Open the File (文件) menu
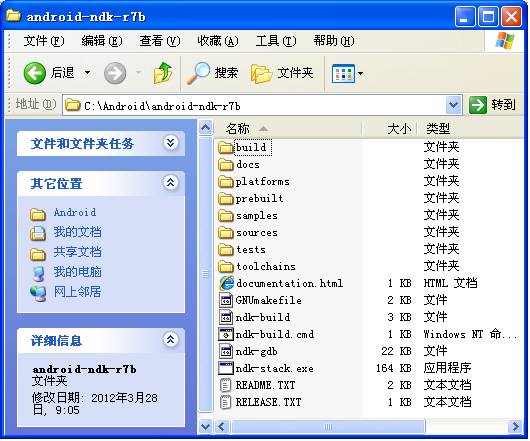Screen dimensions: 530x441 [44, 41]
